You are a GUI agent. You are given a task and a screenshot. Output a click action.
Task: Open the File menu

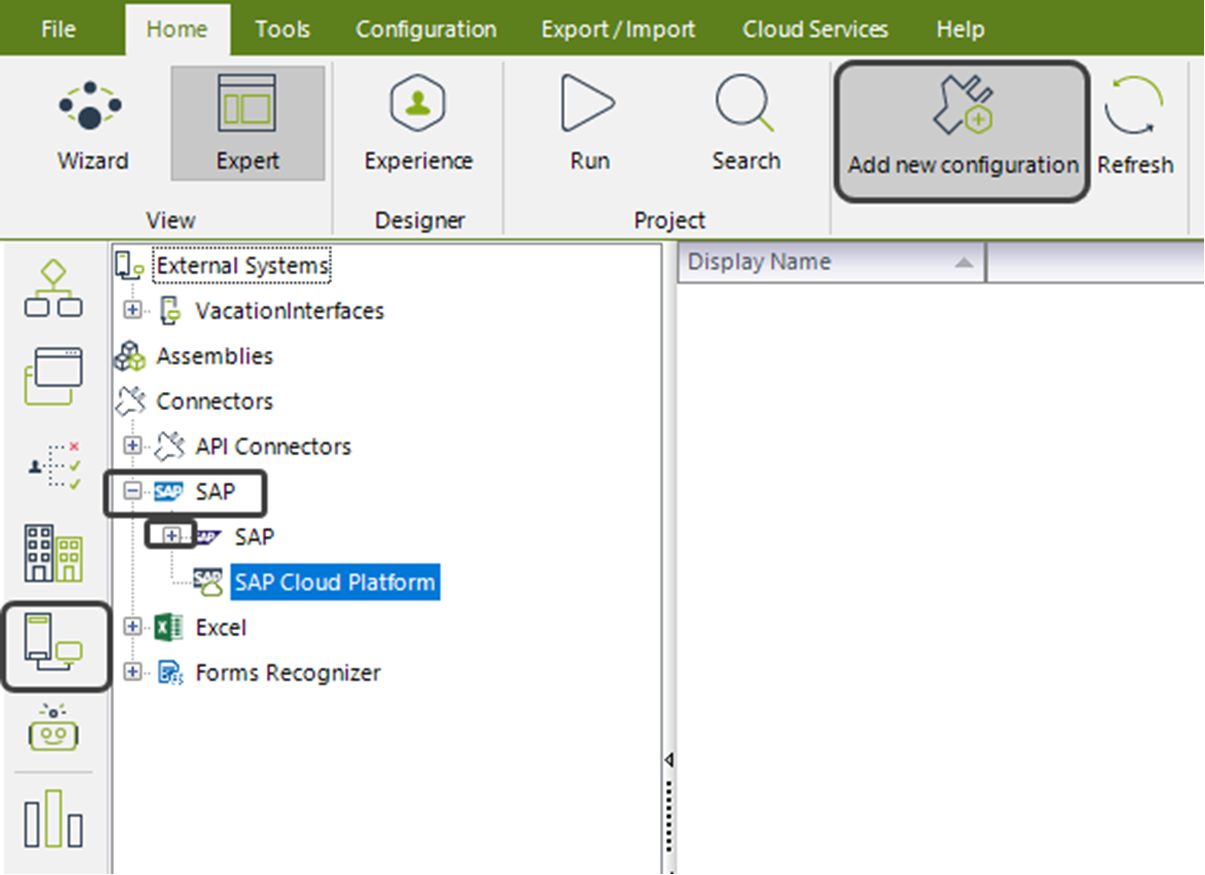(58, 29)
